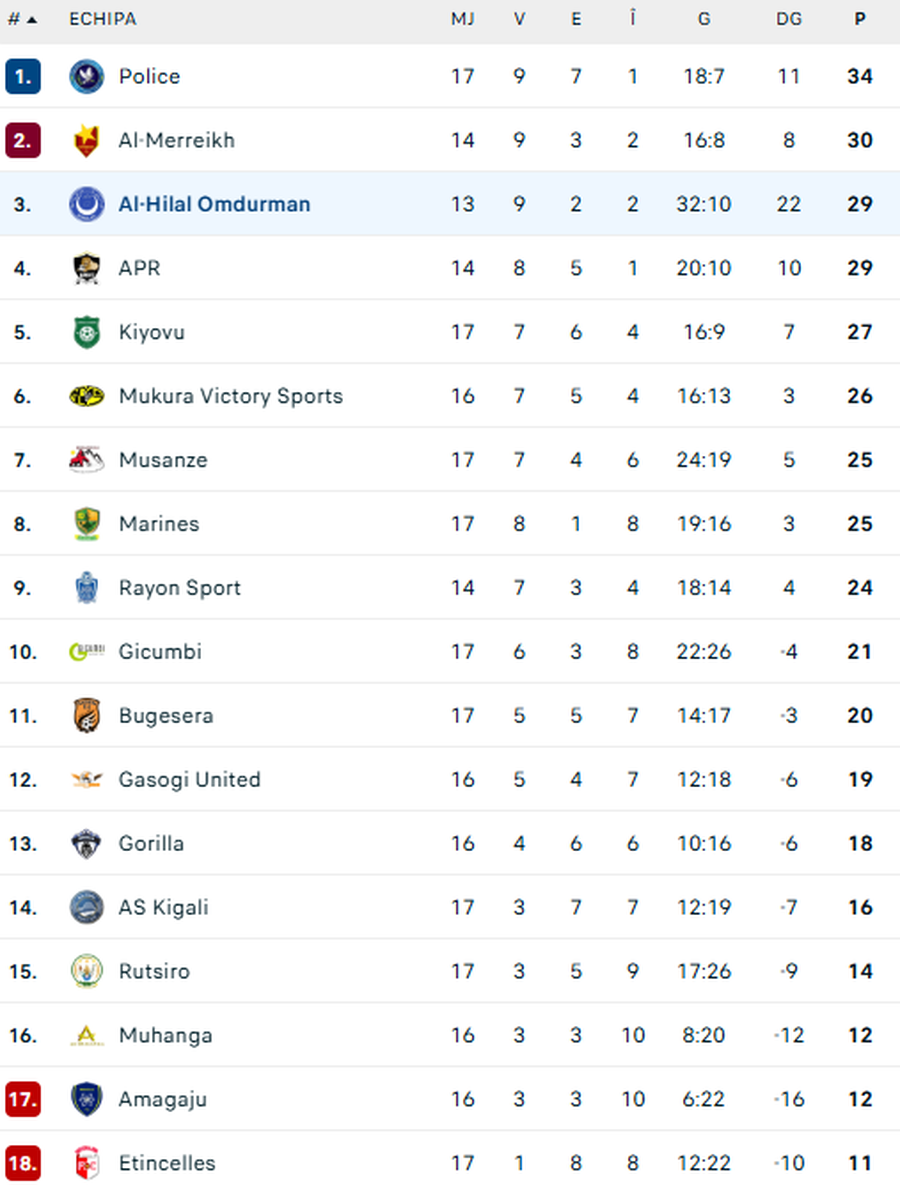Sort standings by P points header
The height and width of the screenshot is (1188, 900).
[860, 19]
